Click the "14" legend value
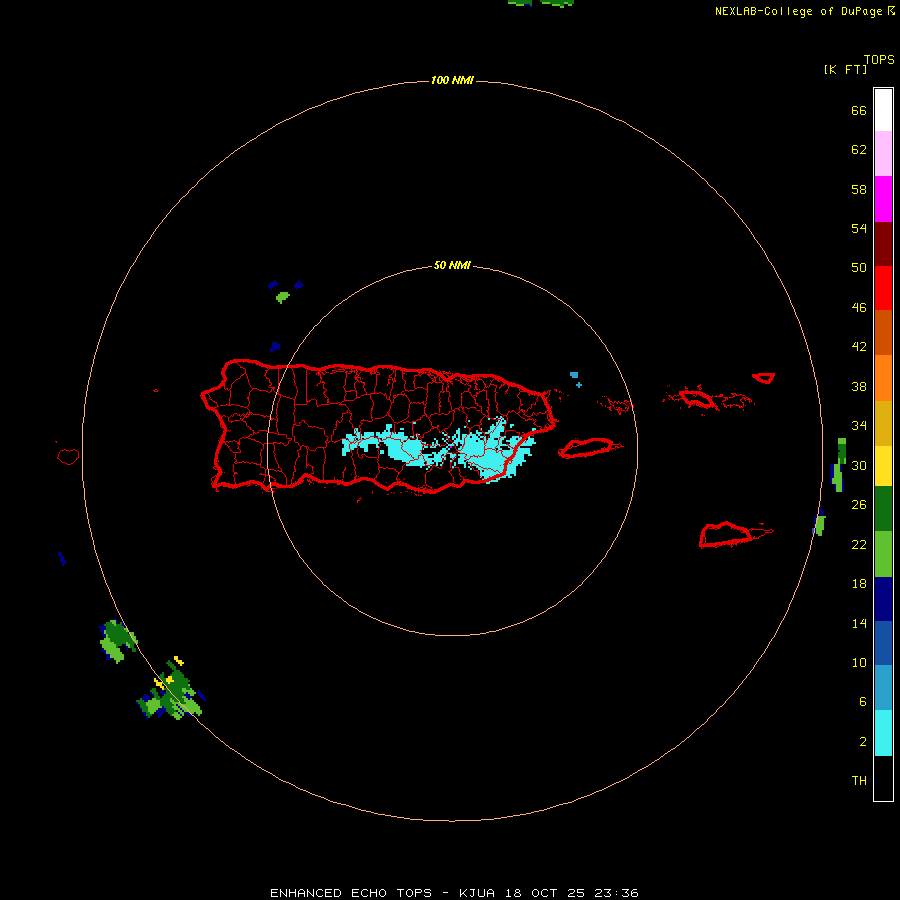This screenshot has width=900, height=900. tap(859, 623)
